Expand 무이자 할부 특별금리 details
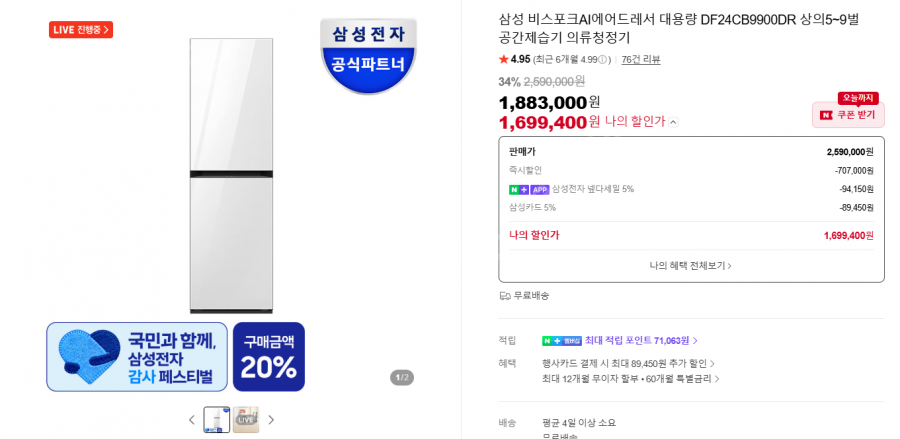This screenshot has height=439, width=900. point(630,379)
